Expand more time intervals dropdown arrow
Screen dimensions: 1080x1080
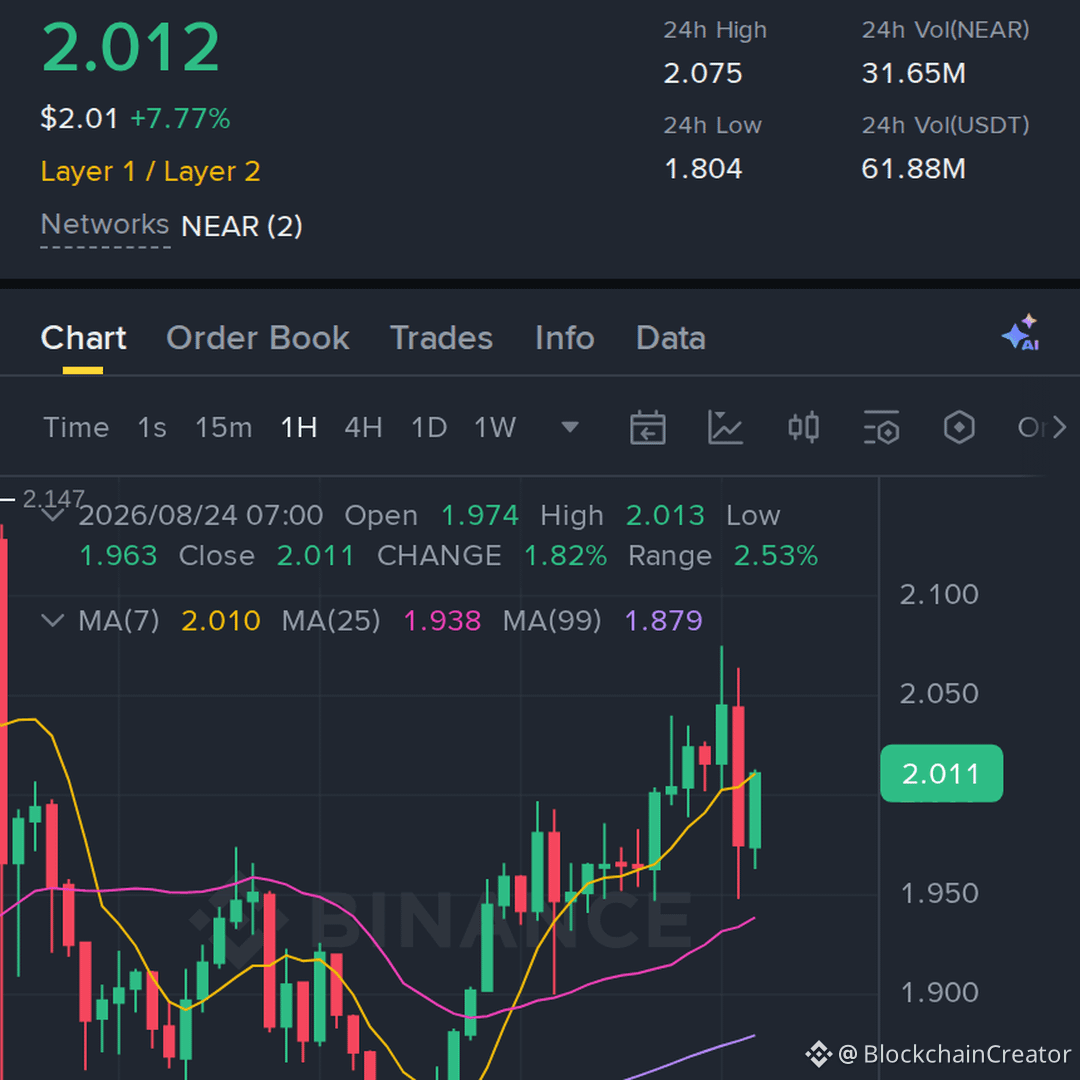coord(570,428)
